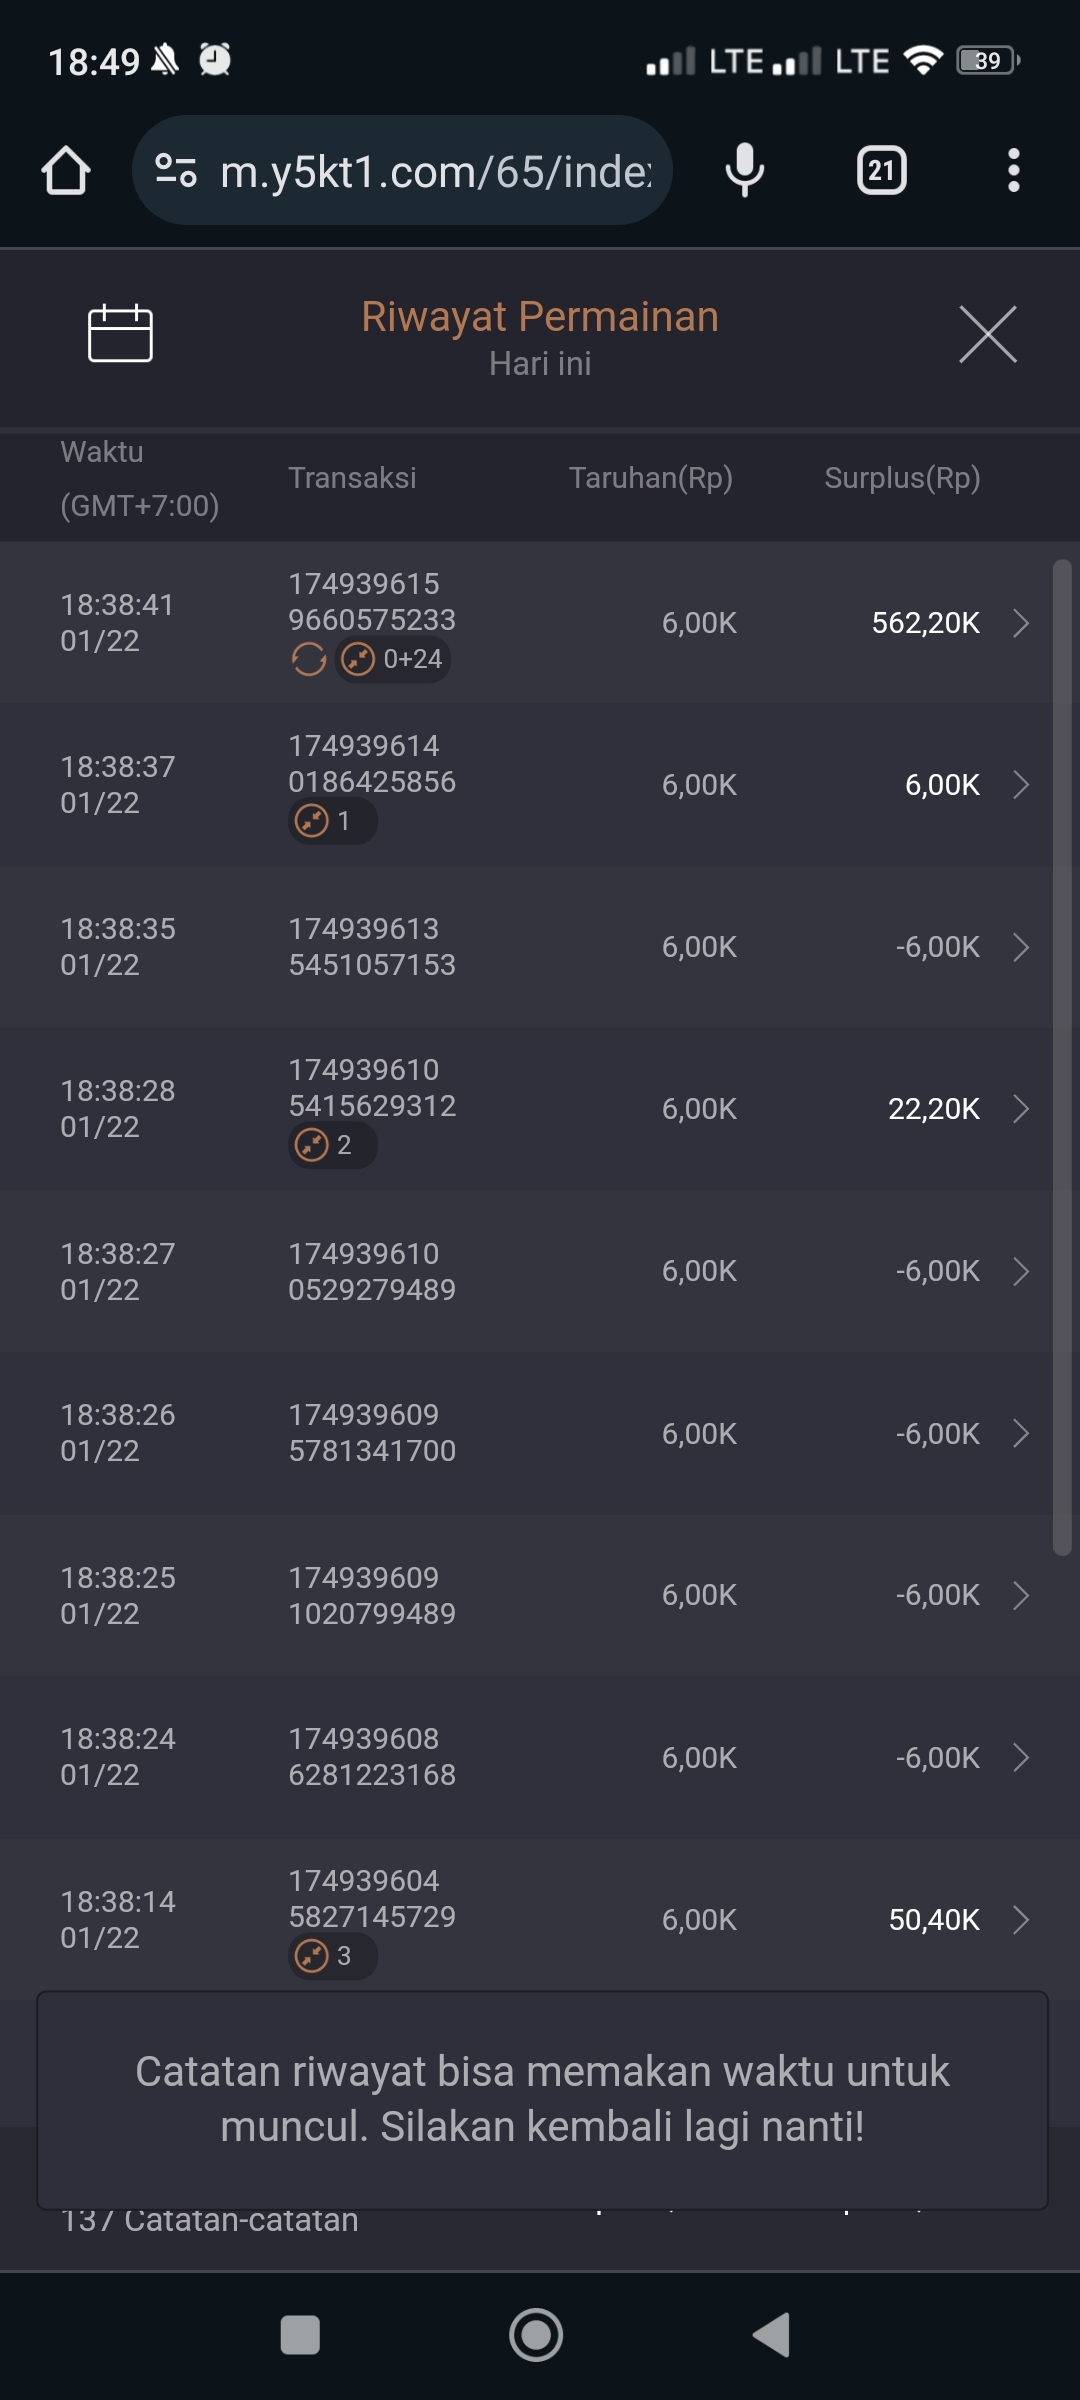Tap the voice search microphone icon

point(744,171)
